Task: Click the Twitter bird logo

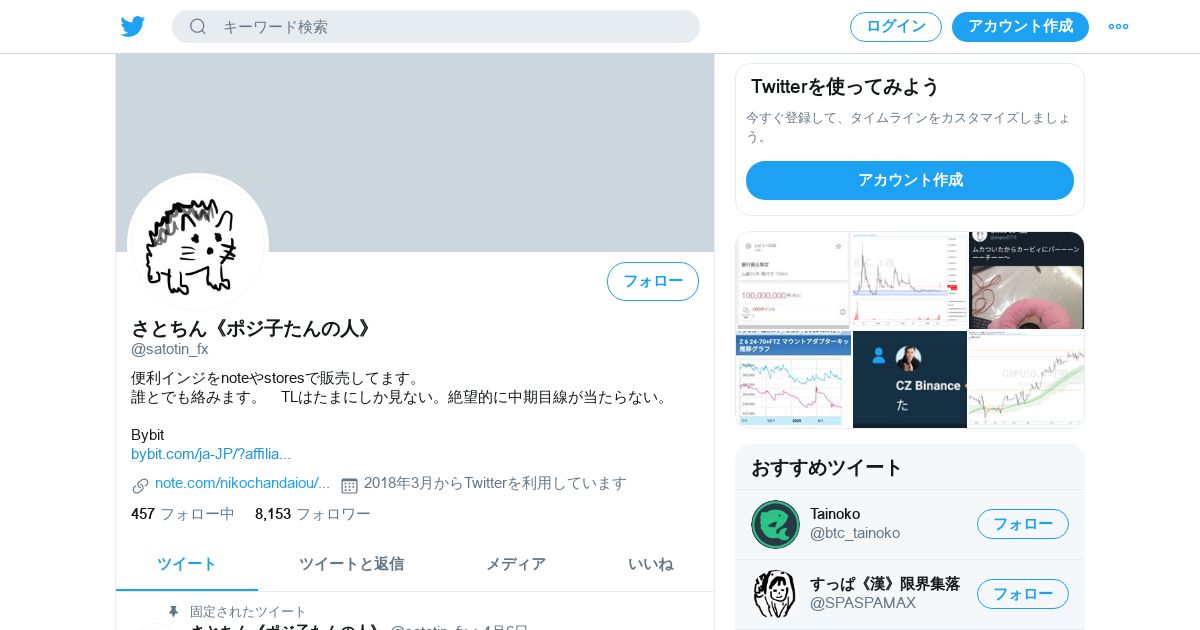Action: pyautogui.click(x=133, y=27)
